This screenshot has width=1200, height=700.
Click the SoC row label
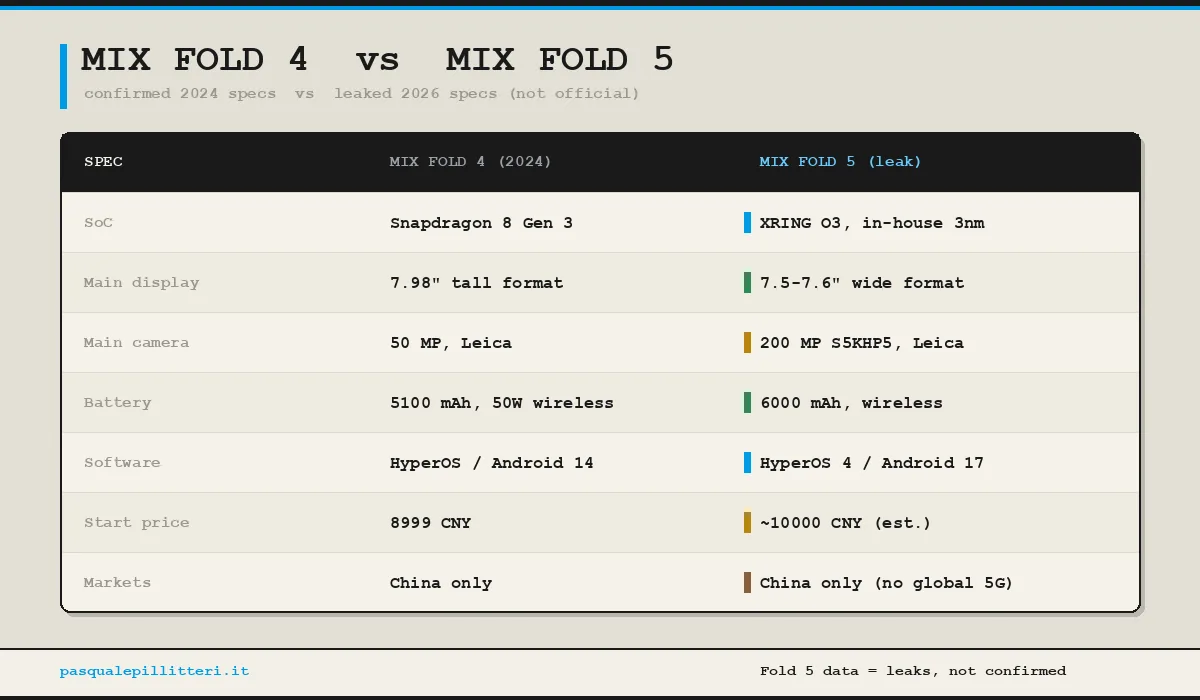98,222
